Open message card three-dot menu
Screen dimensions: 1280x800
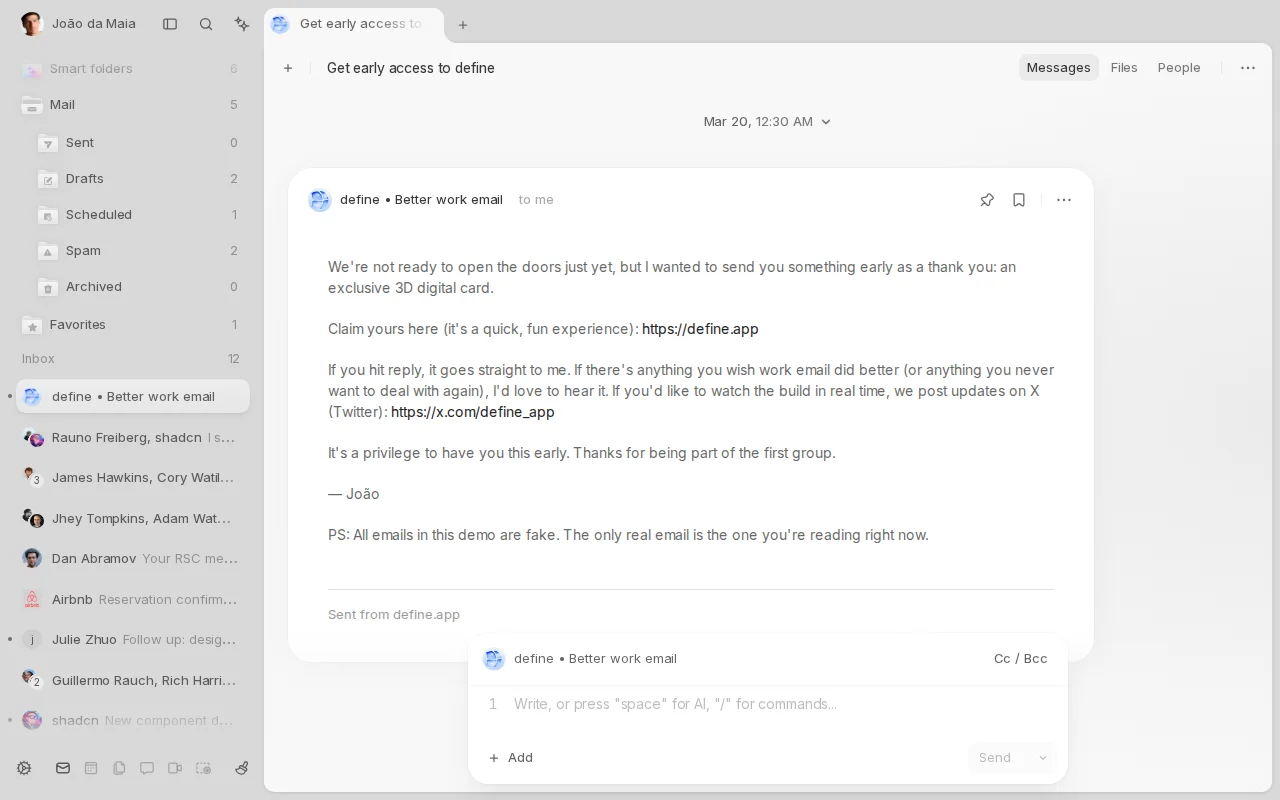[x=1064, y=200]
